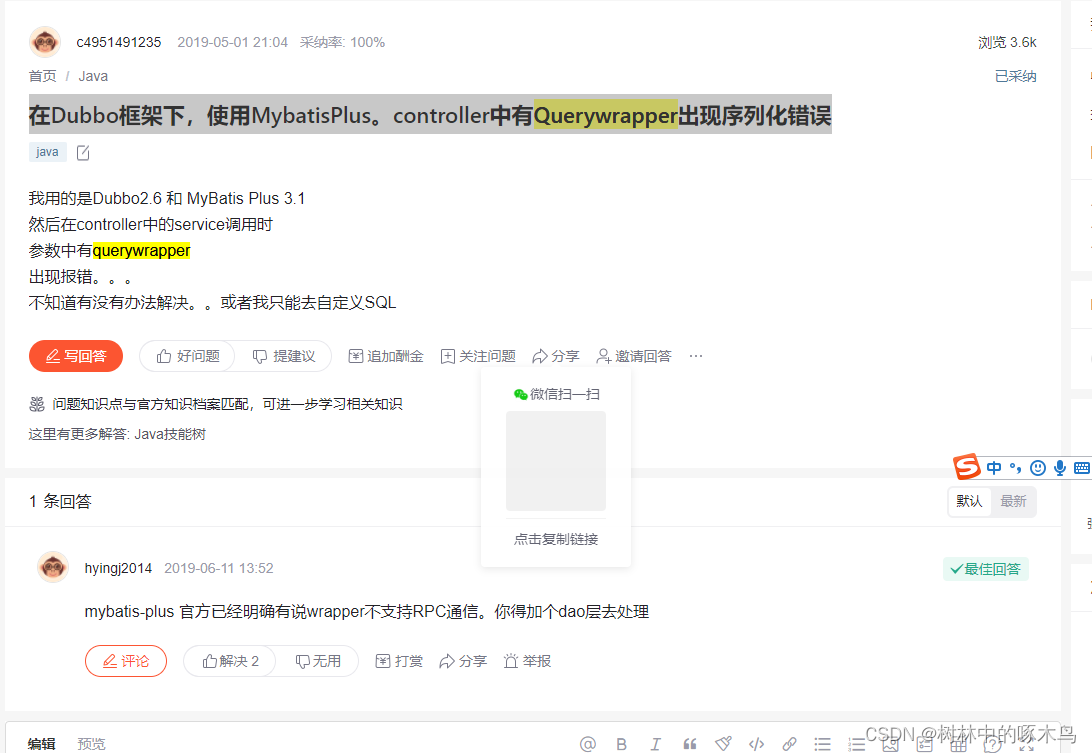Sort answers by 默认
Image resolution: width=1092 pixels, height=753 pixels.
tap(969, 501)
